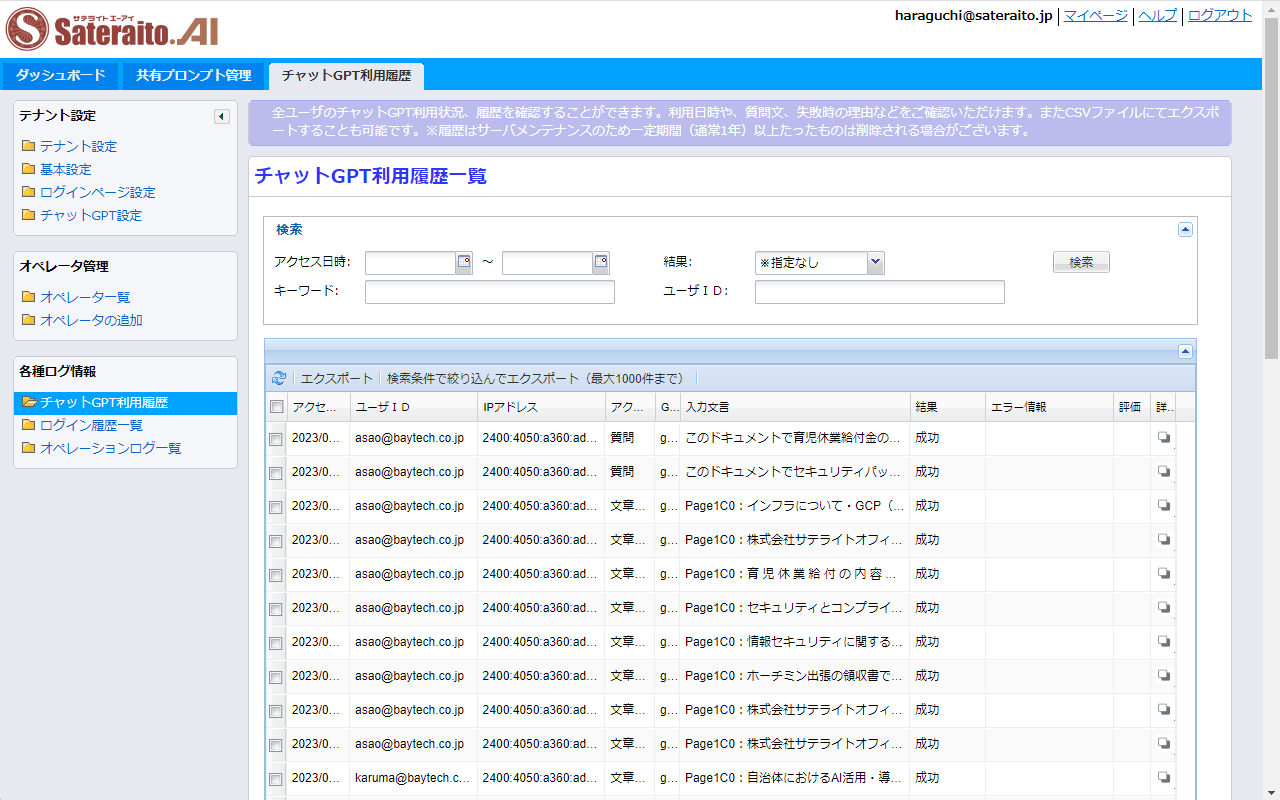Click the open folder icon for チャットGPT利用履歴

point(28,403)
